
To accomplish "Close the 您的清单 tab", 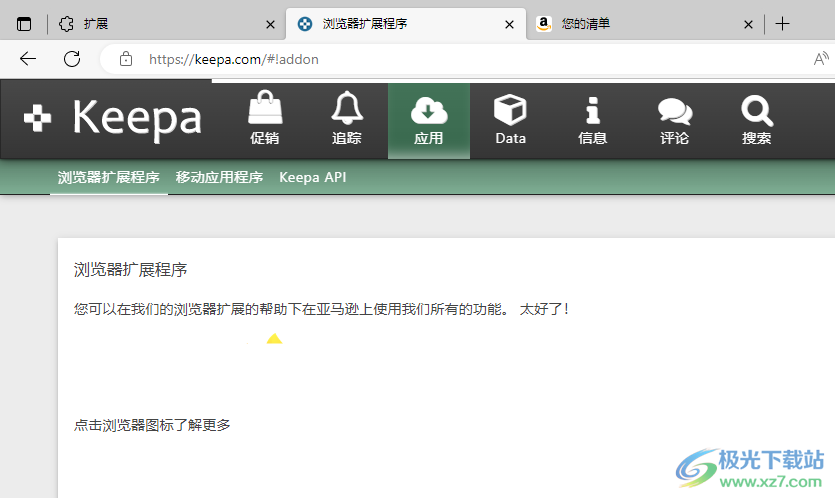I will pos(748,25).
